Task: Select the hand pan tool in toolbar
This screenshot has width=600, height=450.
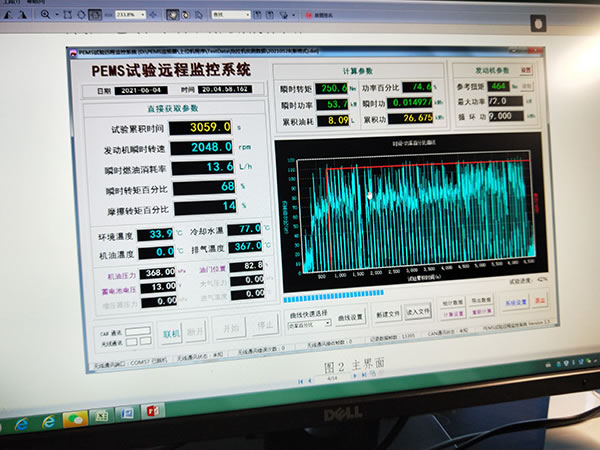Action: tap(172, 15)
